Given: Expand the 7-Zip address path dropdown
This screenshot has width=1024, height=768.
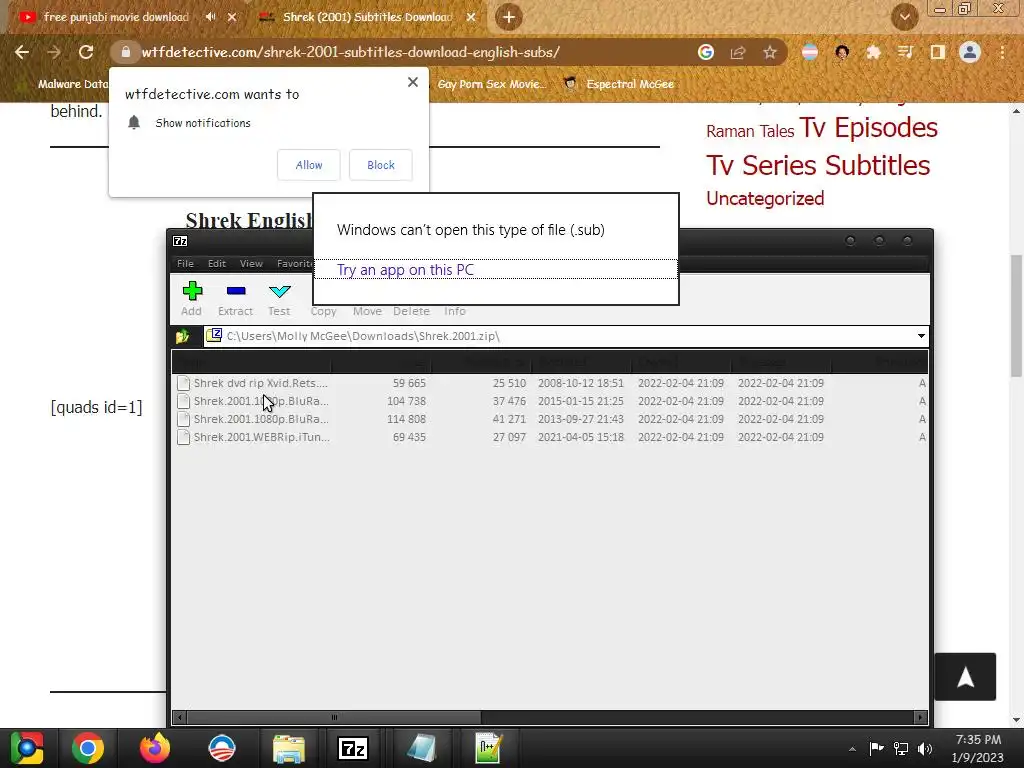Looking at the screenshot, I should 921,336.
